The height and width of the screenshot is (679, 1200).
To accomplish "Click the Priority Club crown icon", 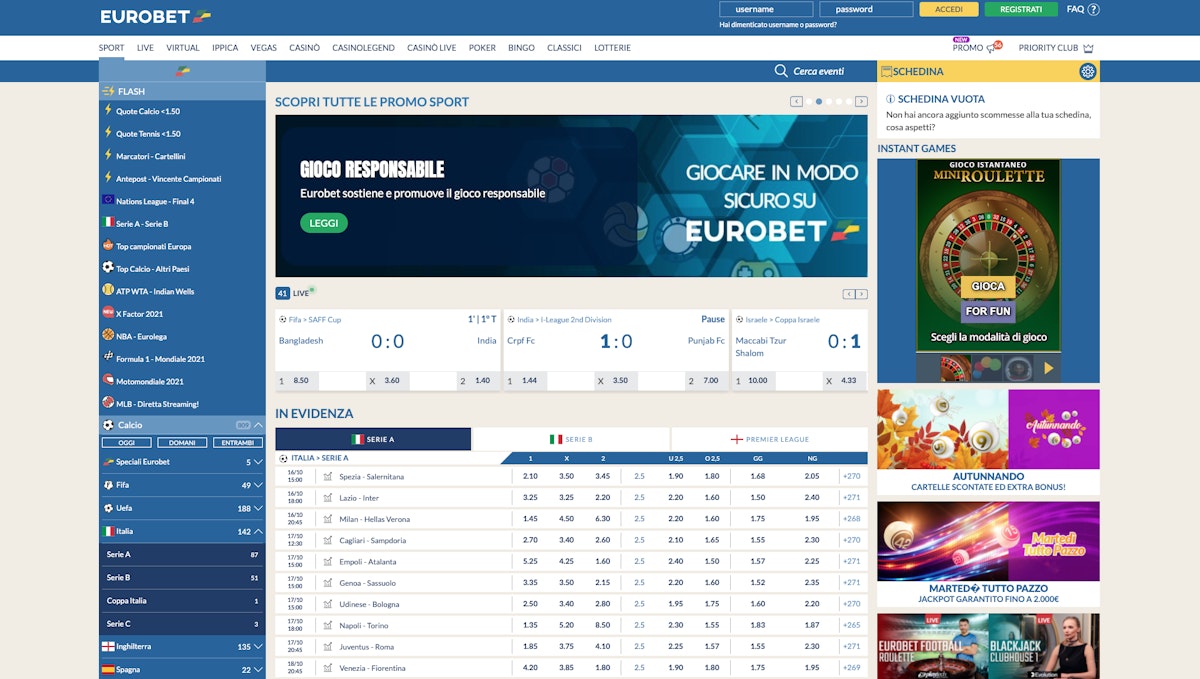I will 1088,46.
